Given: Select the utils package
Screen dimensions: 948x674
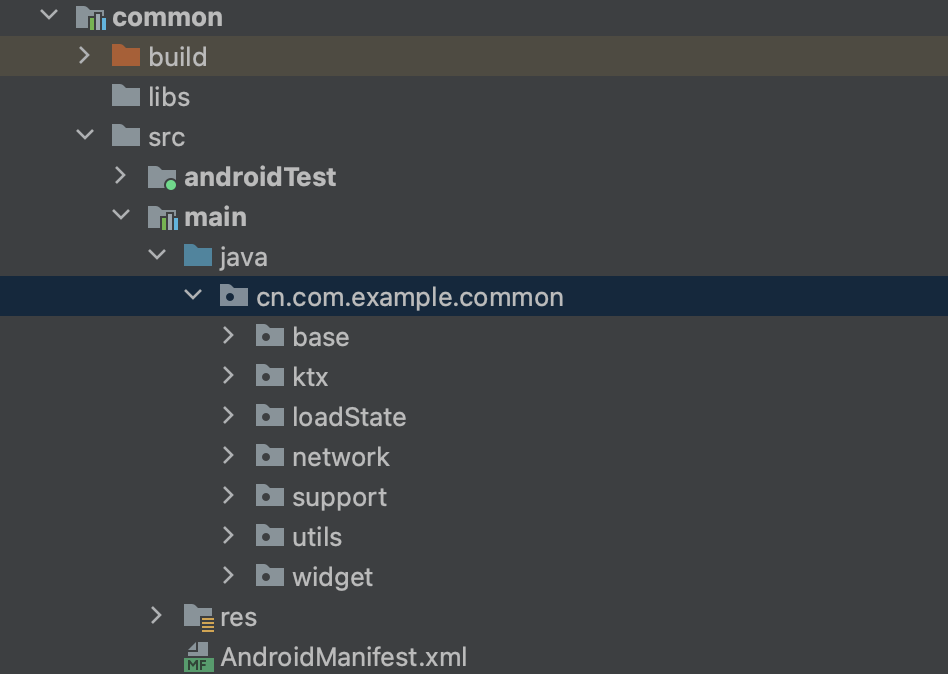Looking at the screenshot, I should tap(317, 536).
